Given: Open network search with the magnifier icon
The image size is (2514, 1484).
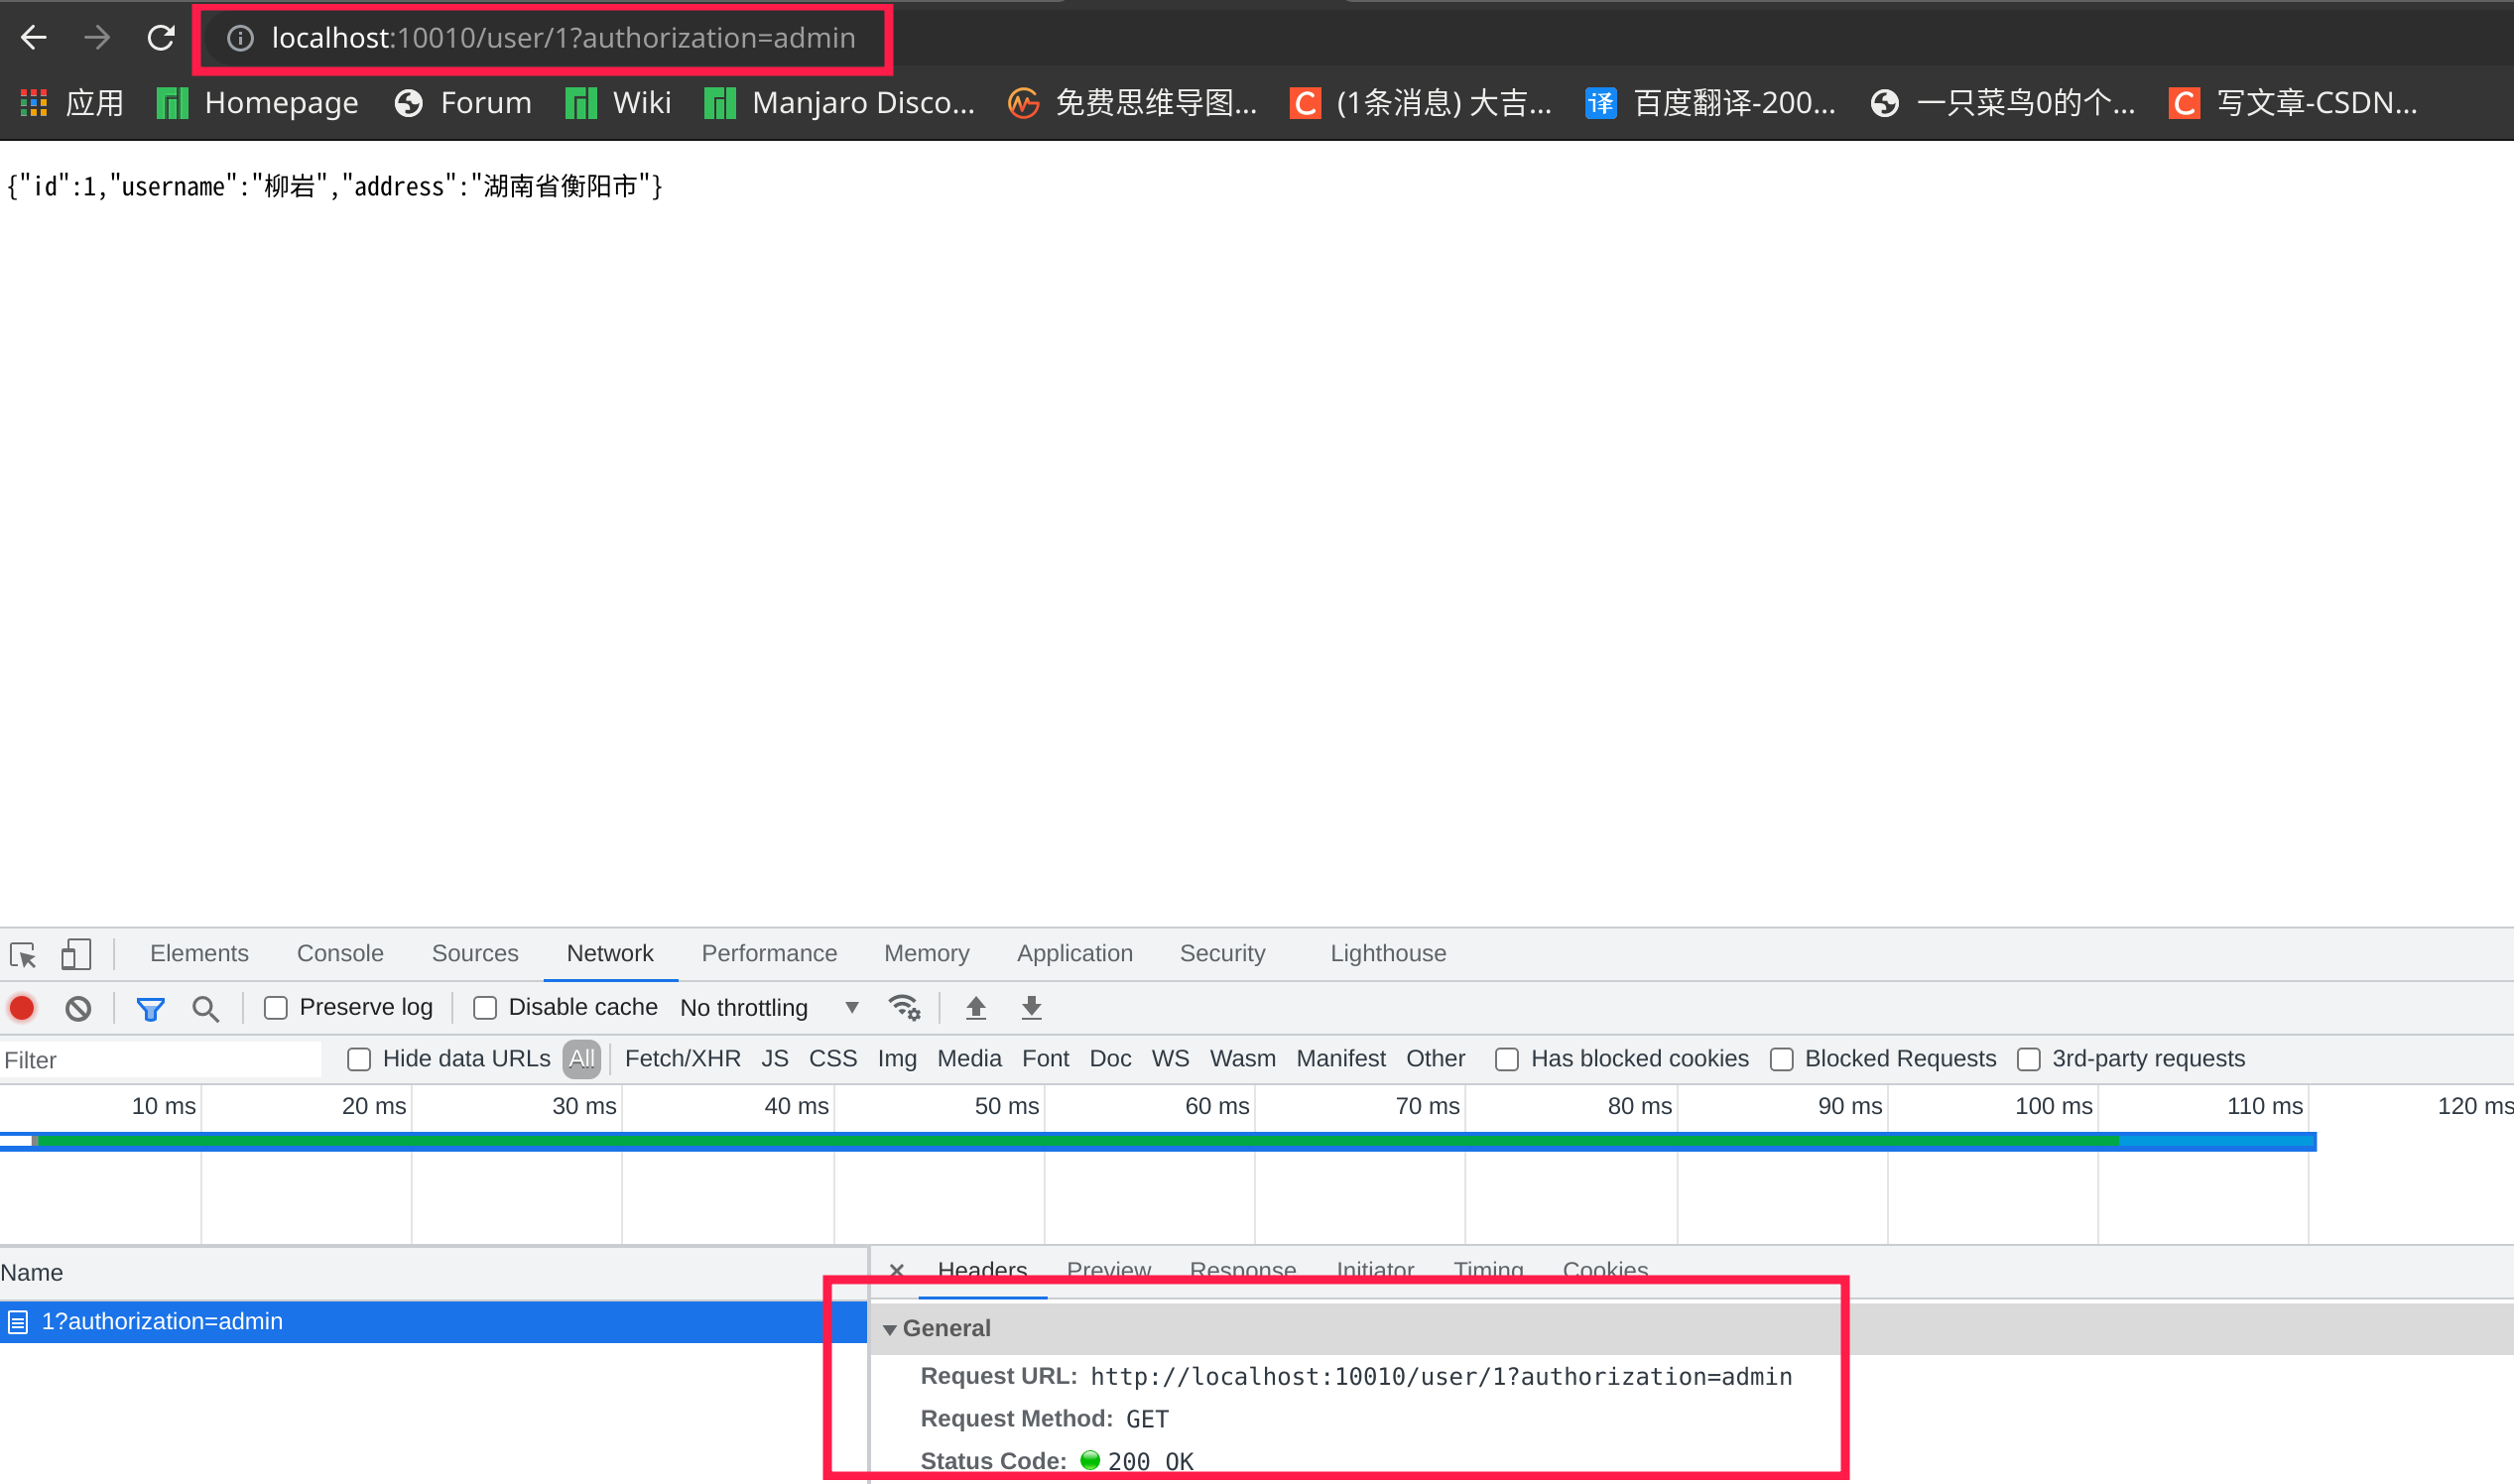Looking at the screenshot, I should (205, 1009).
